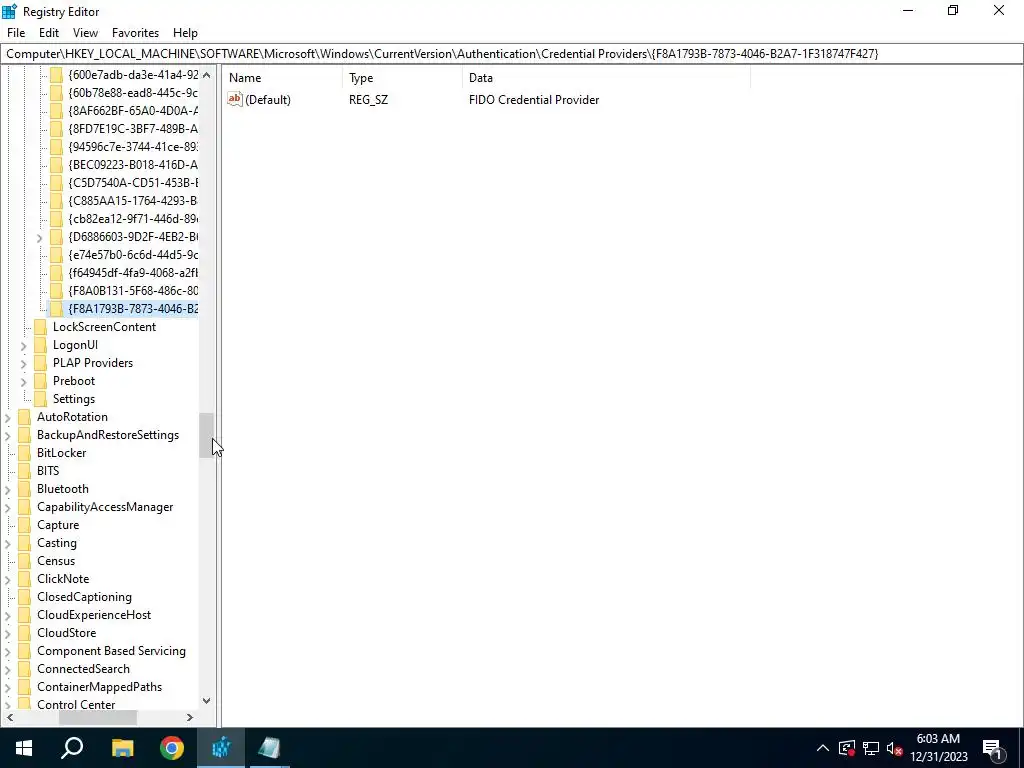The width and height of the screenshot is (1024, 768).
Task: Select the BitLocker key folder icon
Action: (25, 453)
